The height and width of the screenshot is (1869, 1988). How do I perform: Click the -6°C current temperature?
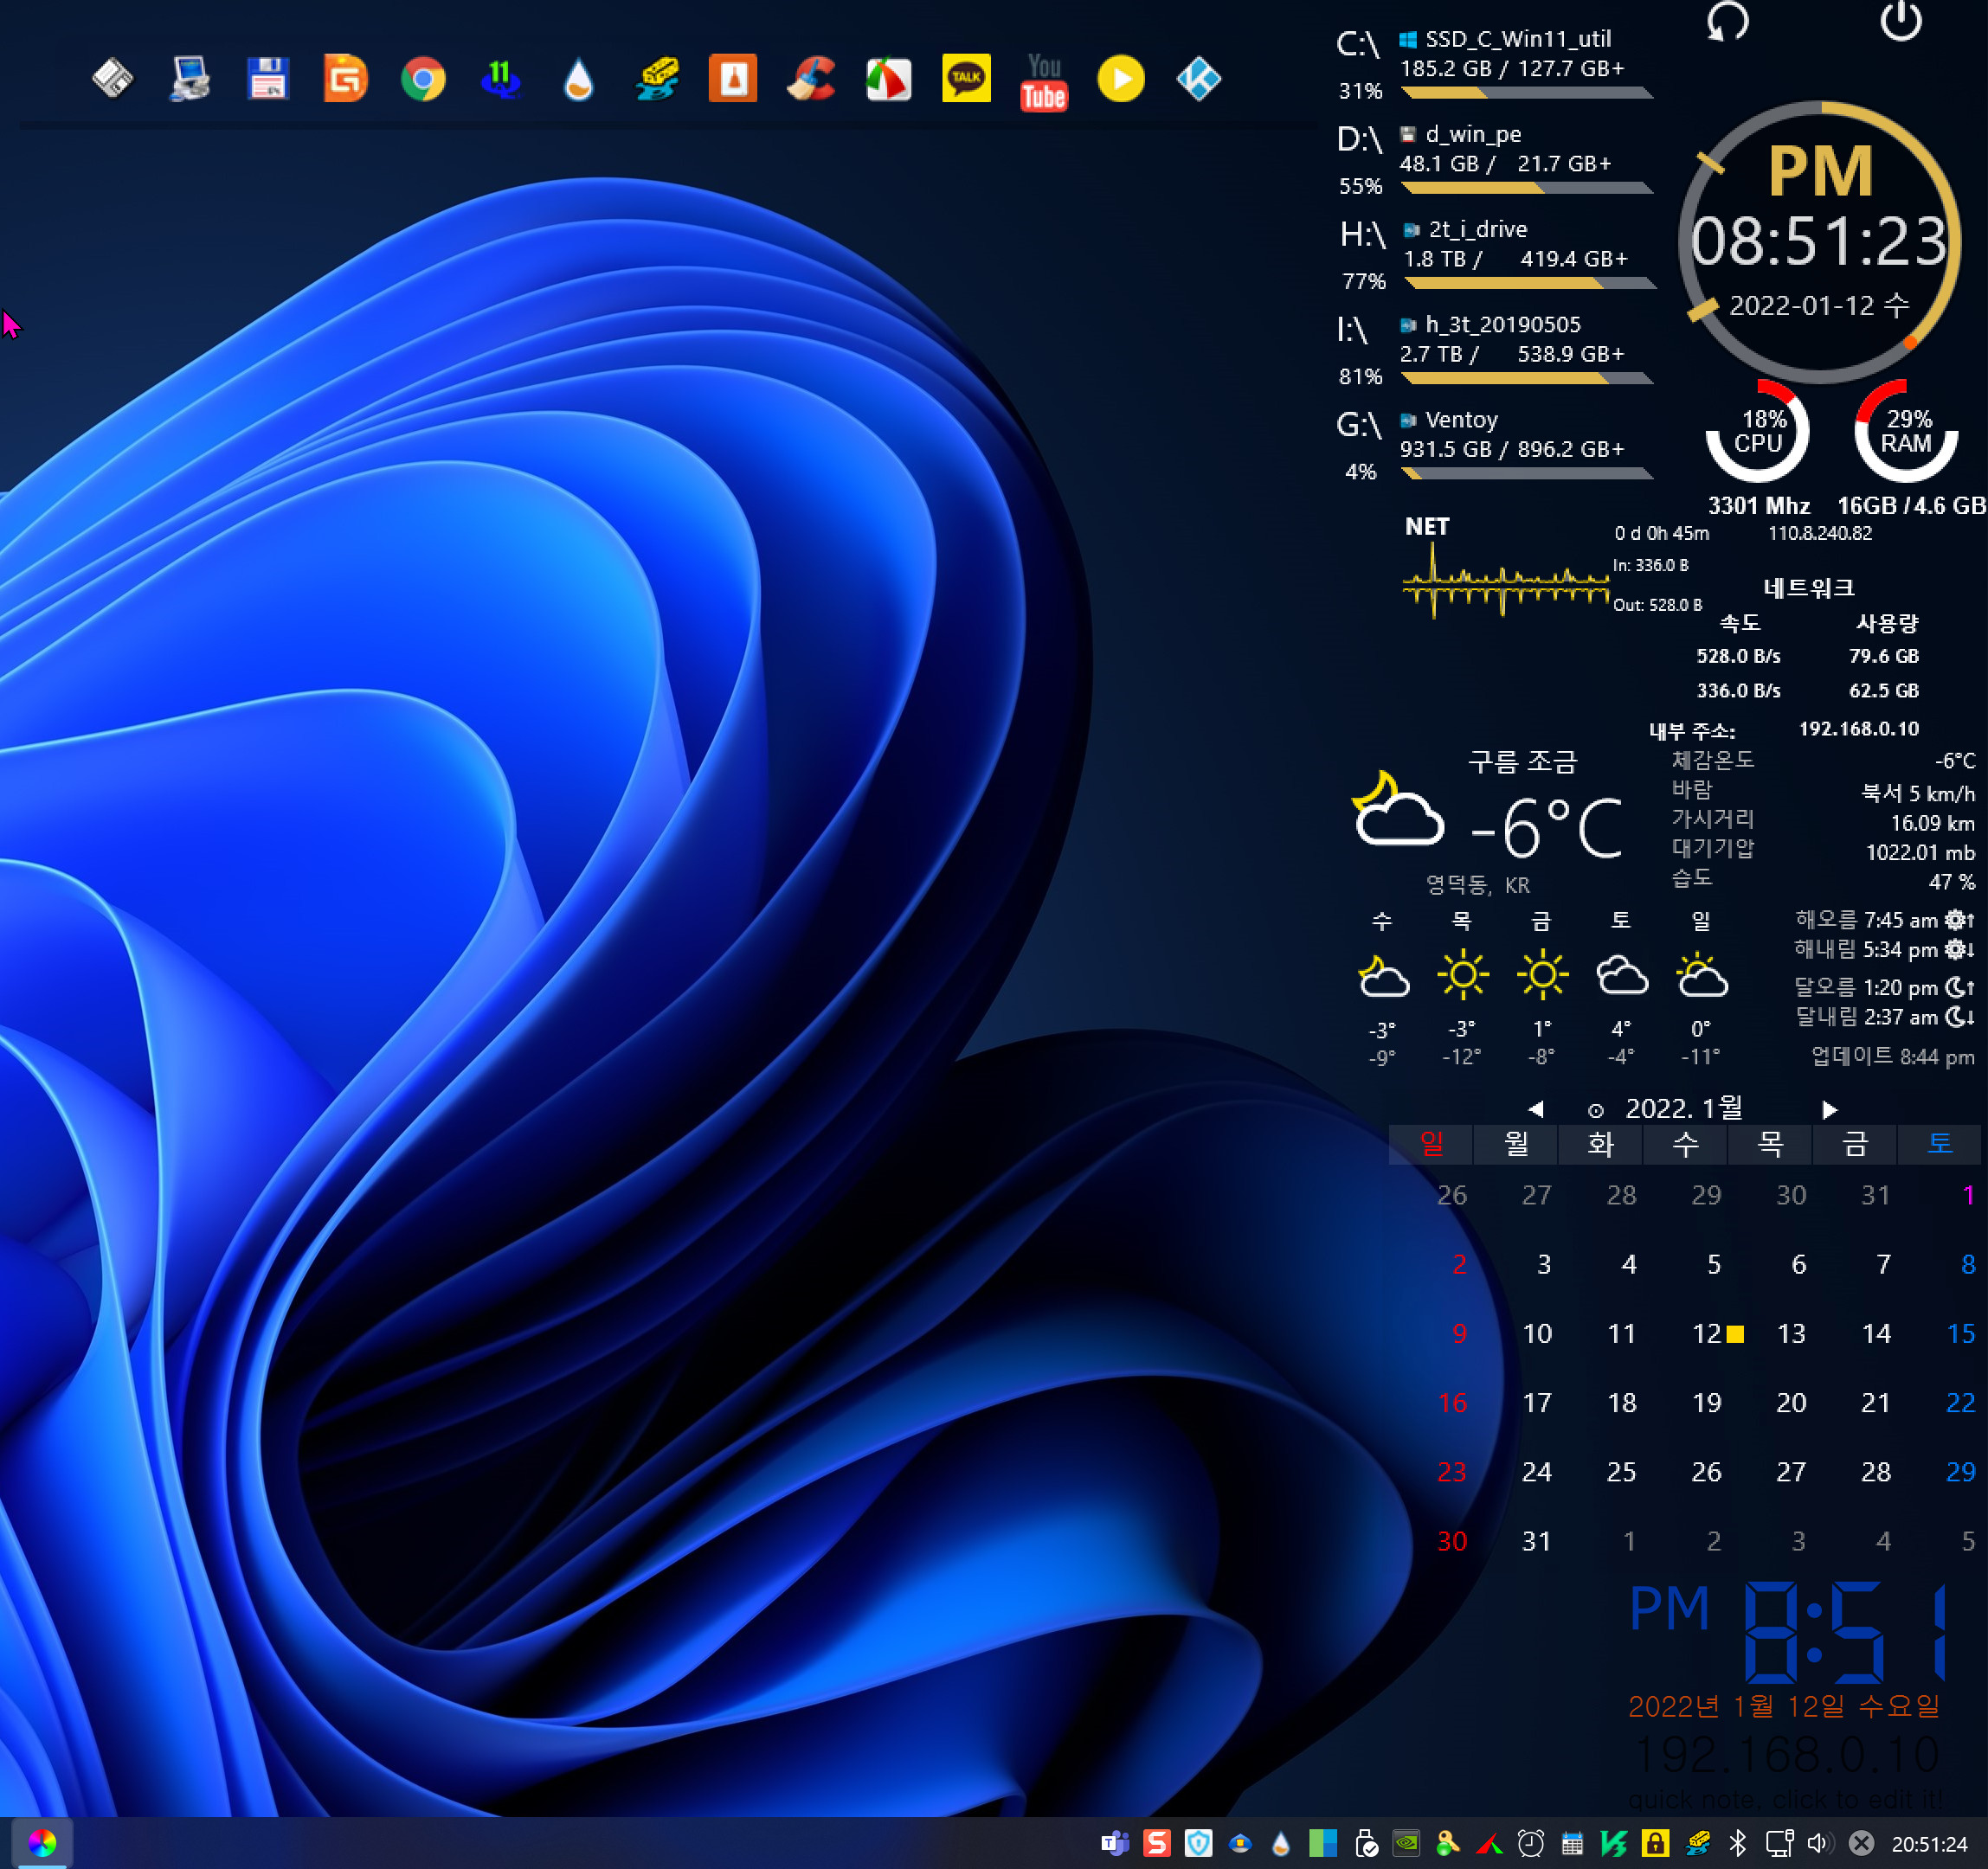point(1545,827)
